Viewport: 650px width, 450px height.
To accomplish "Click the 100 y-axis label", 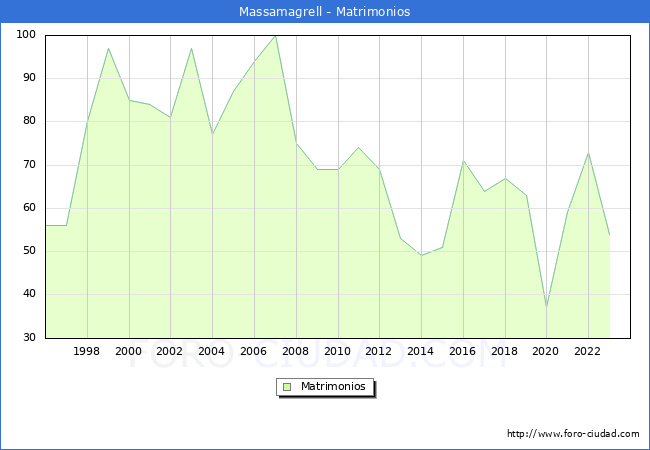I will pyautogui.click(x=26, y=35).
